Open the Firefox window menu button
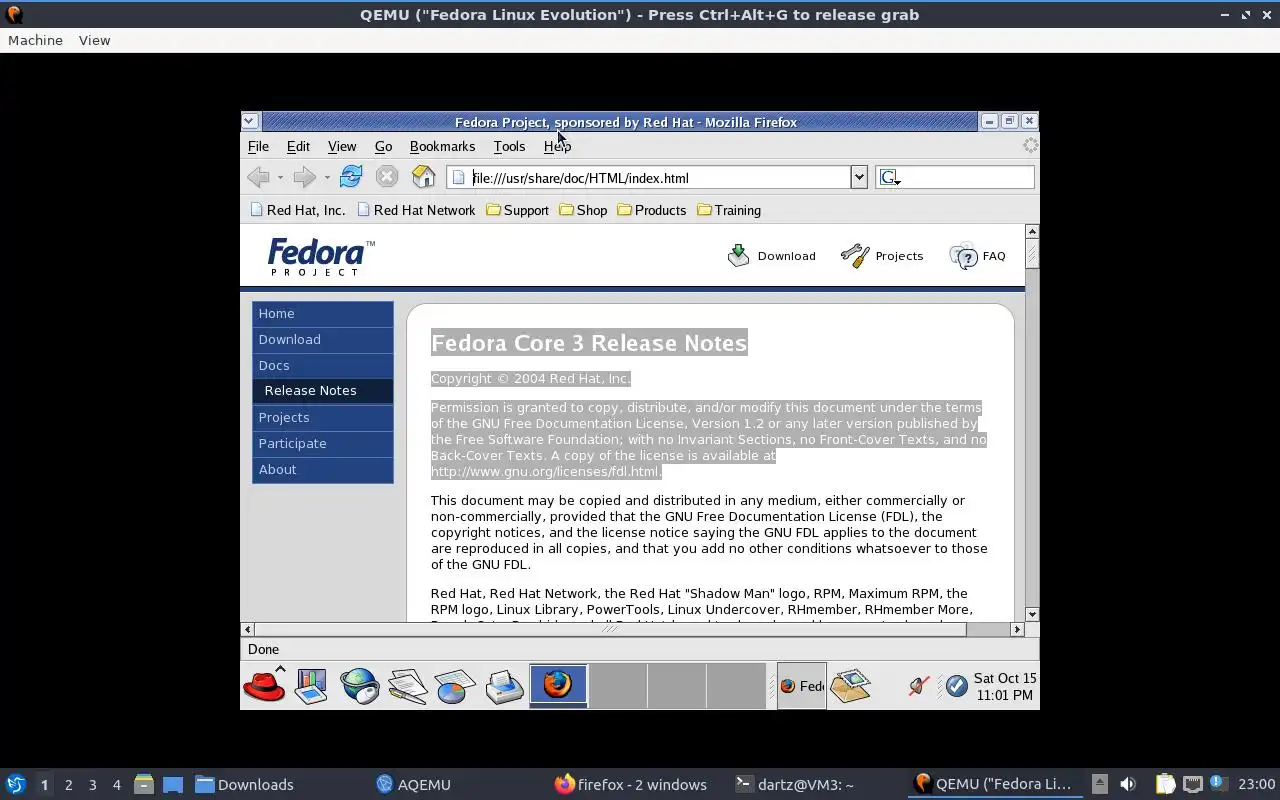The width and height of the screenshot is (1280, 800). click(x=250, y=121)
